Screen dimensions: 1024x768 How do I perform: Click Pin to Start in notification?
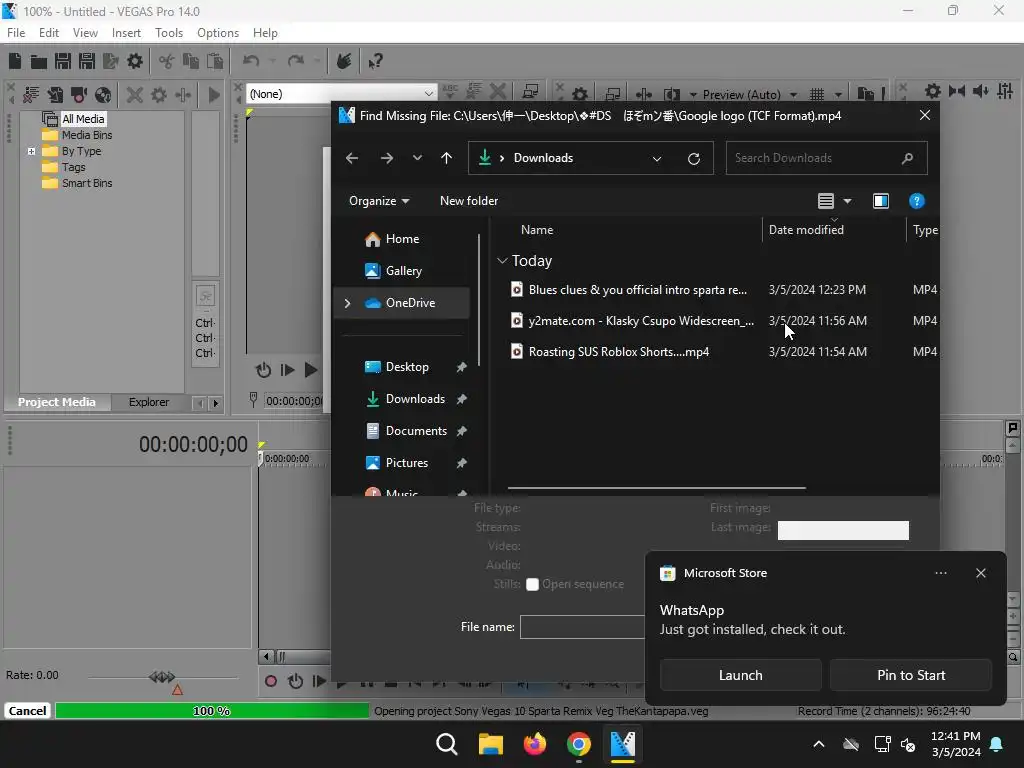coord(911,675)
